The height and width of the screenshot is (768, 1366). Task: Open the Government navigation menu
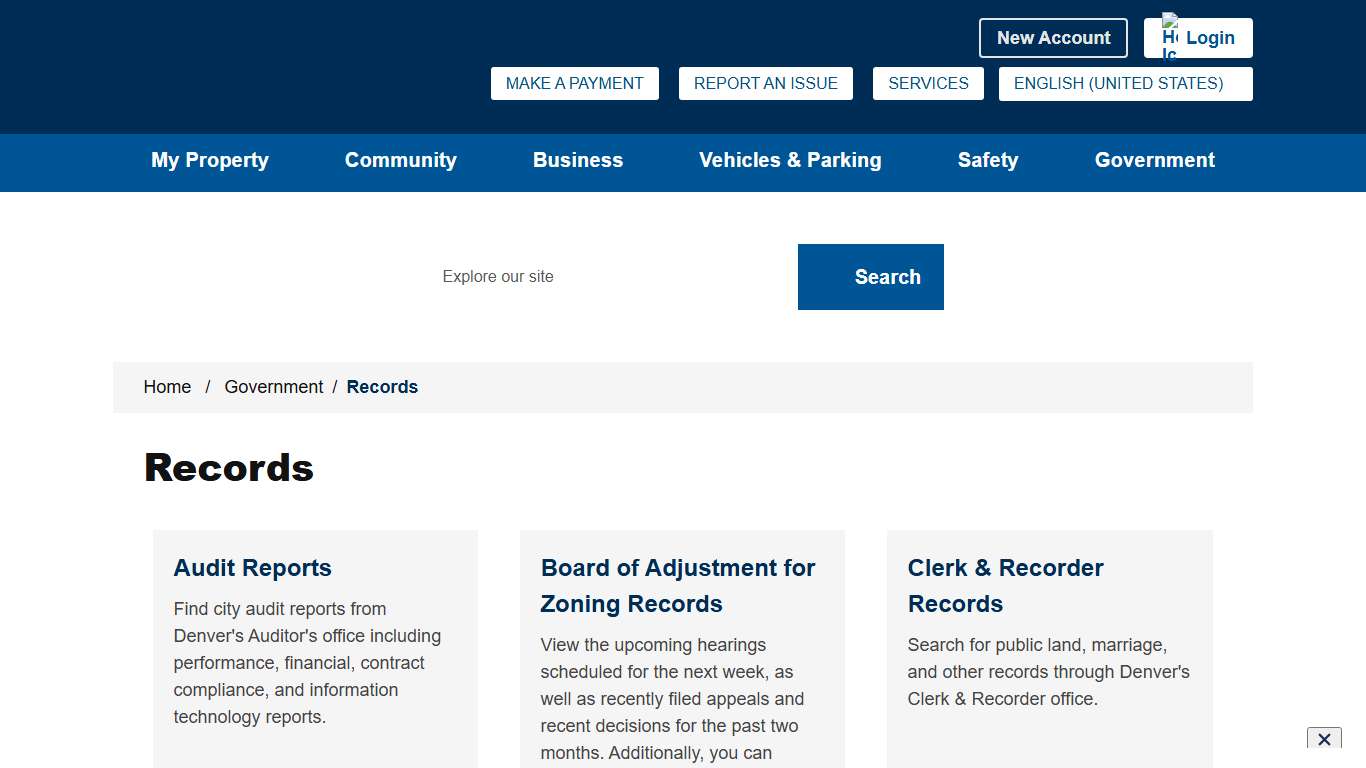1154,161
